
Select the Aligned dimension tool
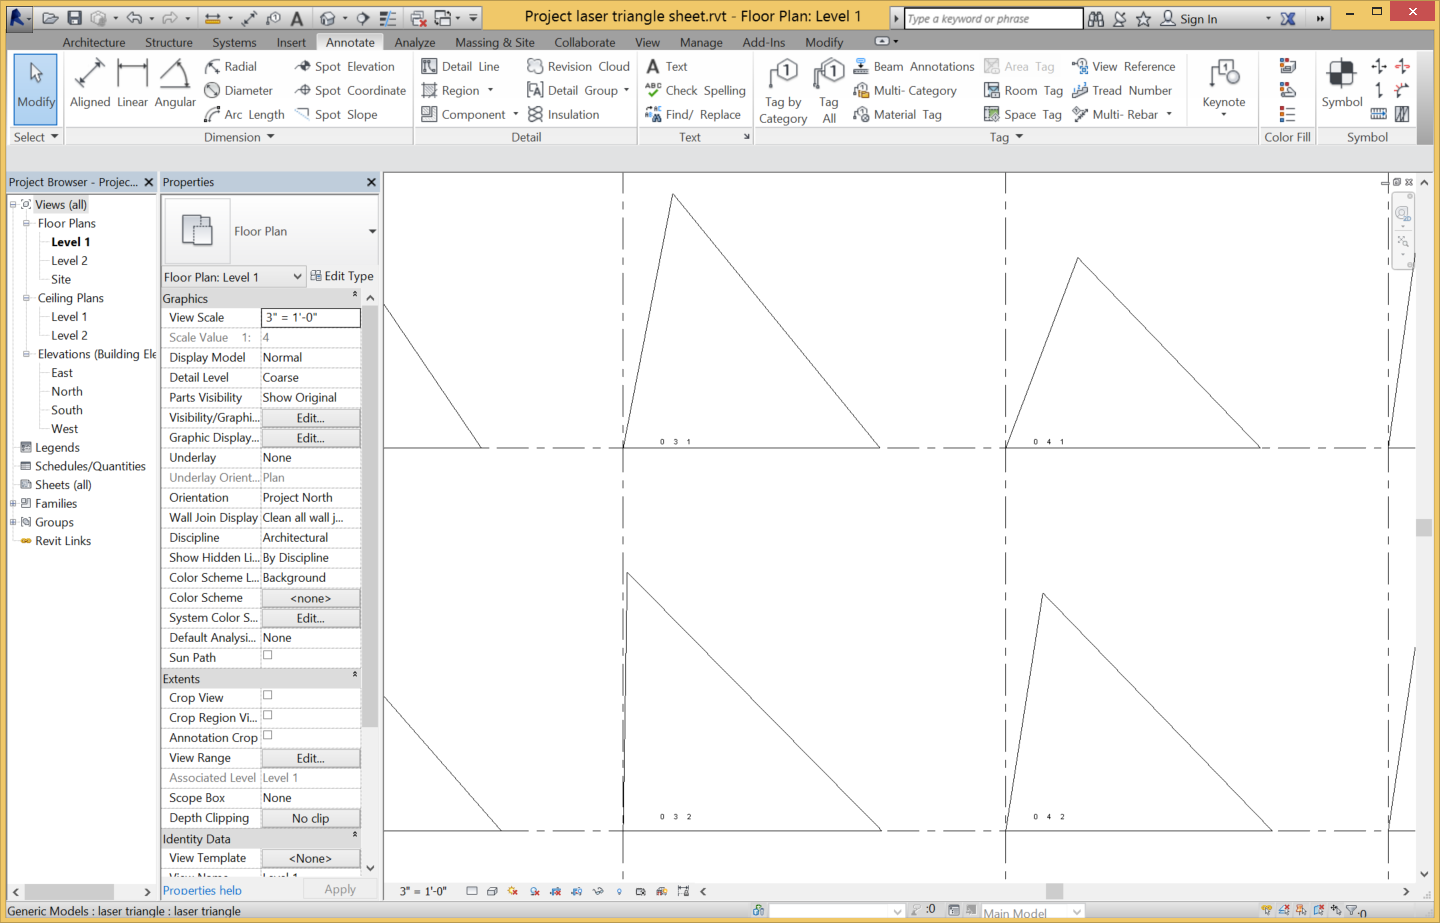click(x=89, y=89)
